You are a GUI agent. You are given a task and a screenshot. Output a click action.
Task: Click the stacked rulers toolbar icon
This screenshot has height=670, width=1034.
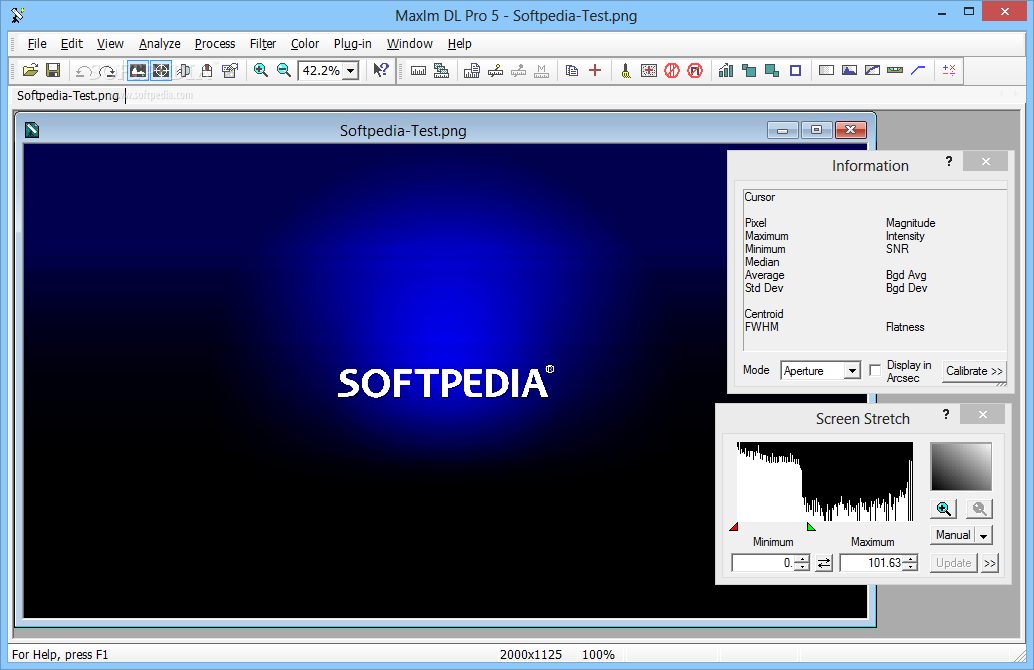pos(441,71)
